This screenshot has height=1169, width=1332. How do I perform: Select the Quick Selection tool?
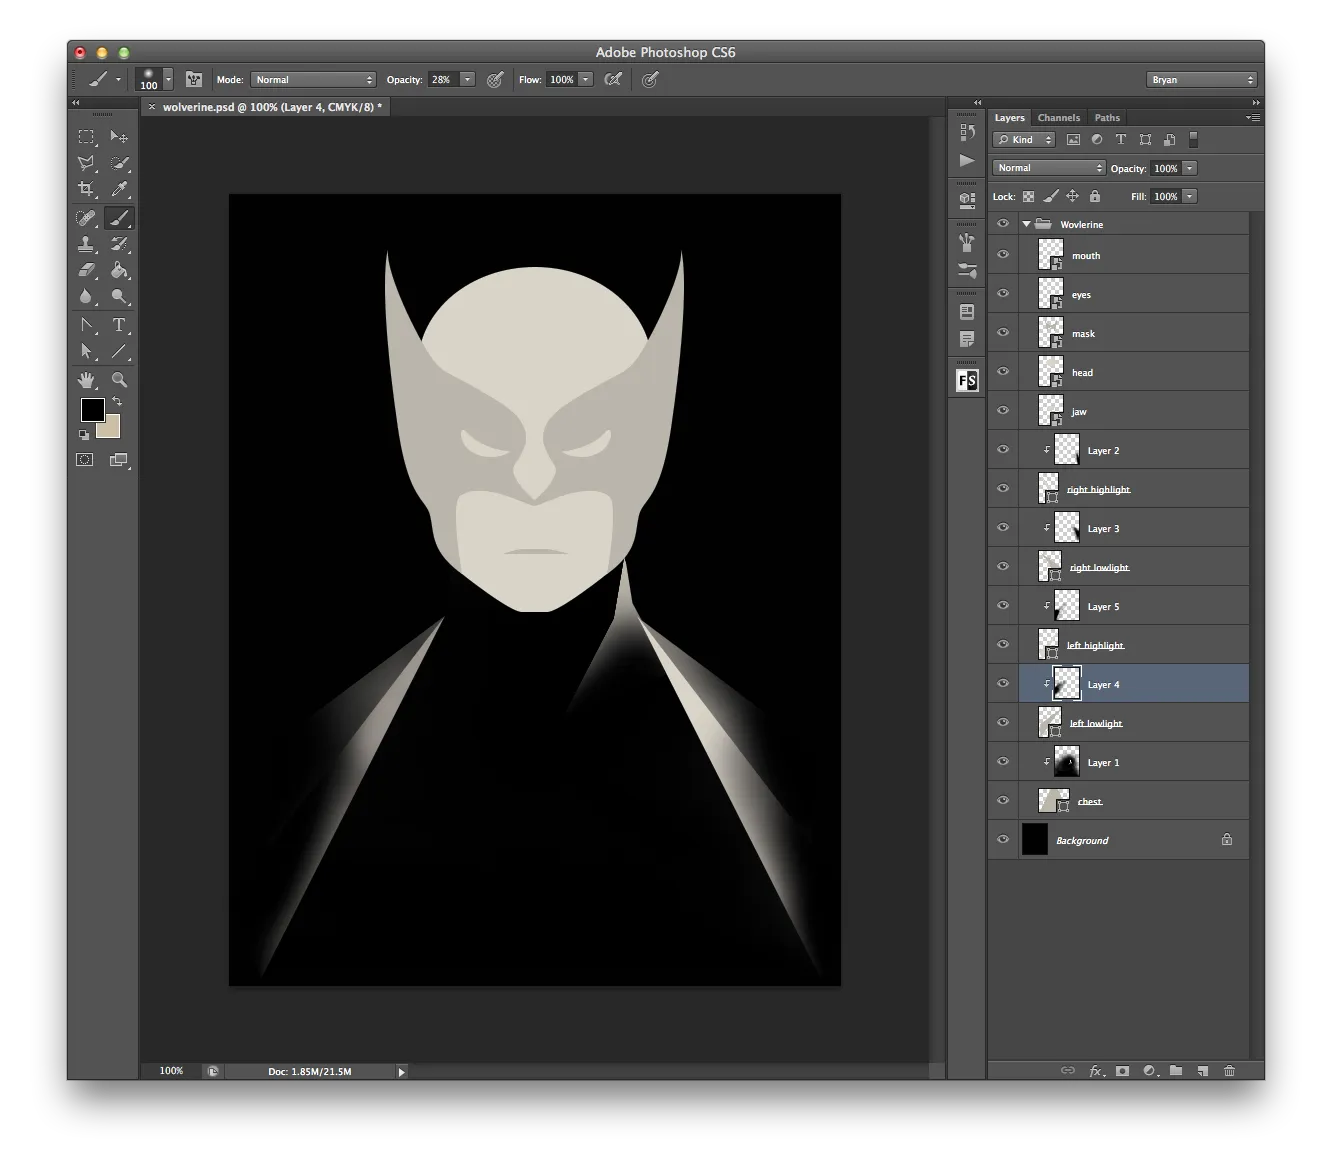tap(119, 163)
